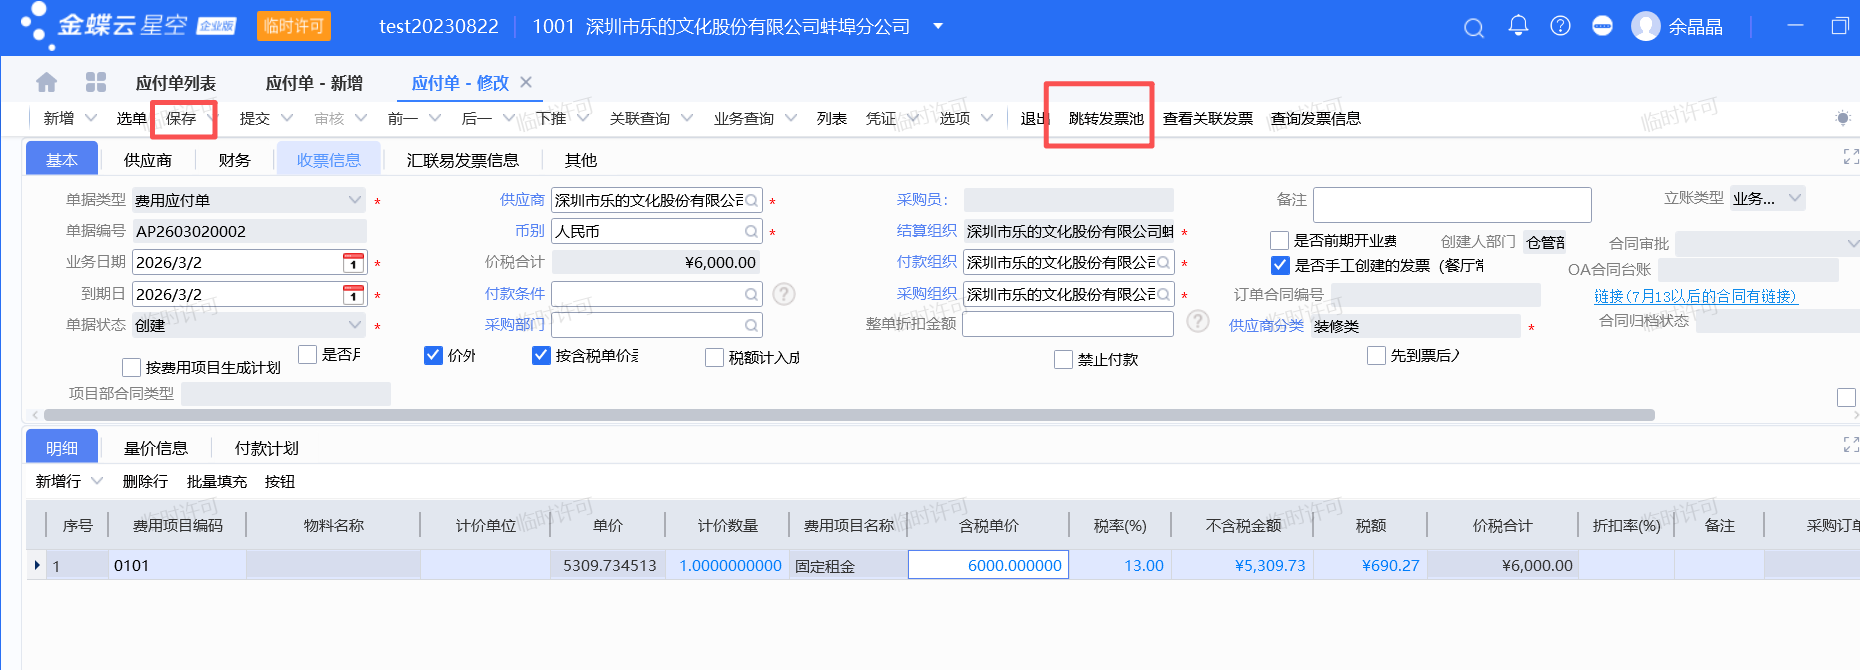Screen dimensions: 1860x670
Task: Click the horizontal scrollbar in form panel
Action: [x=848, y=415]
